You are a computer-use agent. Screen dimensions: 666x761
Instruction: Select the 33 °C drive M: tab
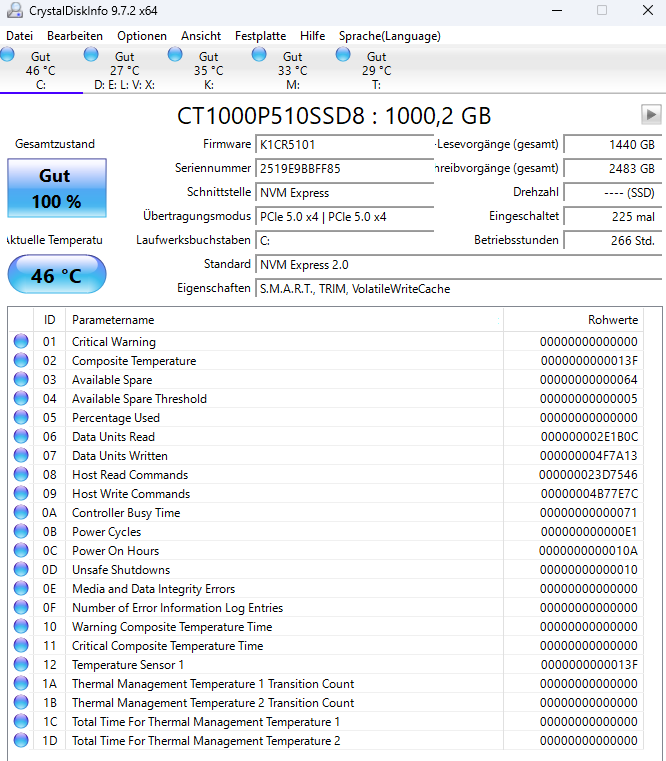293,70
